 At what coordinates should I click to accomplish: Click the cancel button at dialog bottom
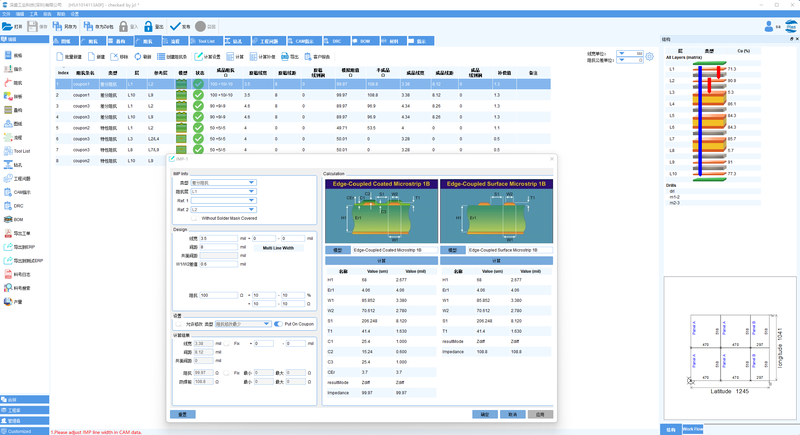coord(513,415)
